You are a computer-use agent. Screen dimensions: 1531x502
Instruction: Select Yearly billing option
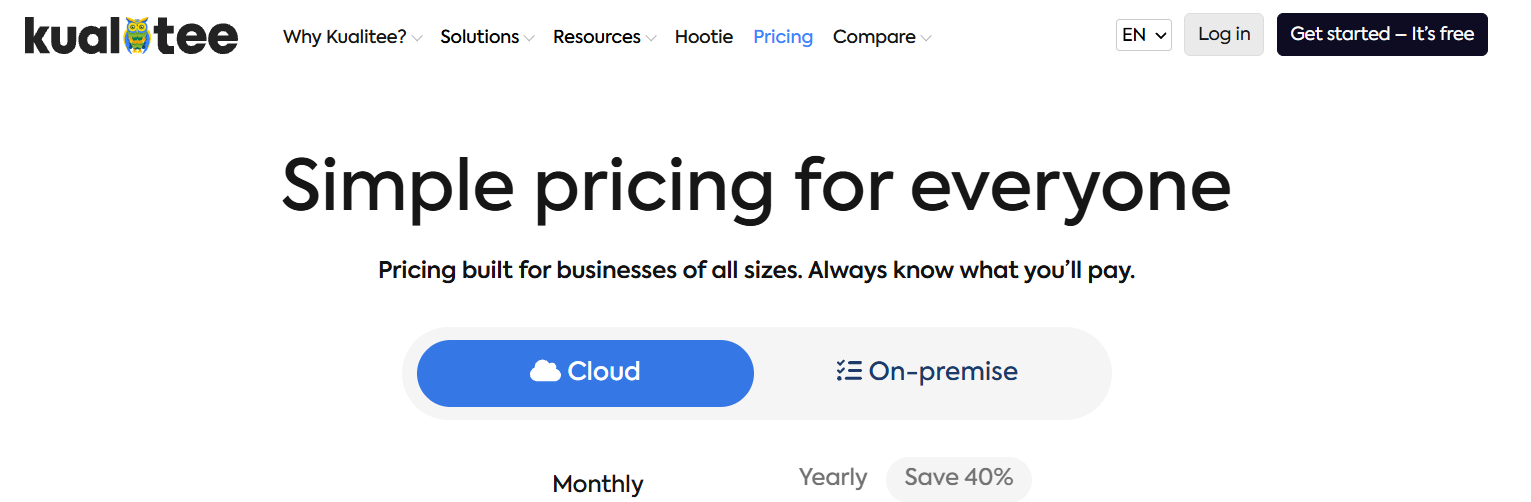[x=833, y=478]
